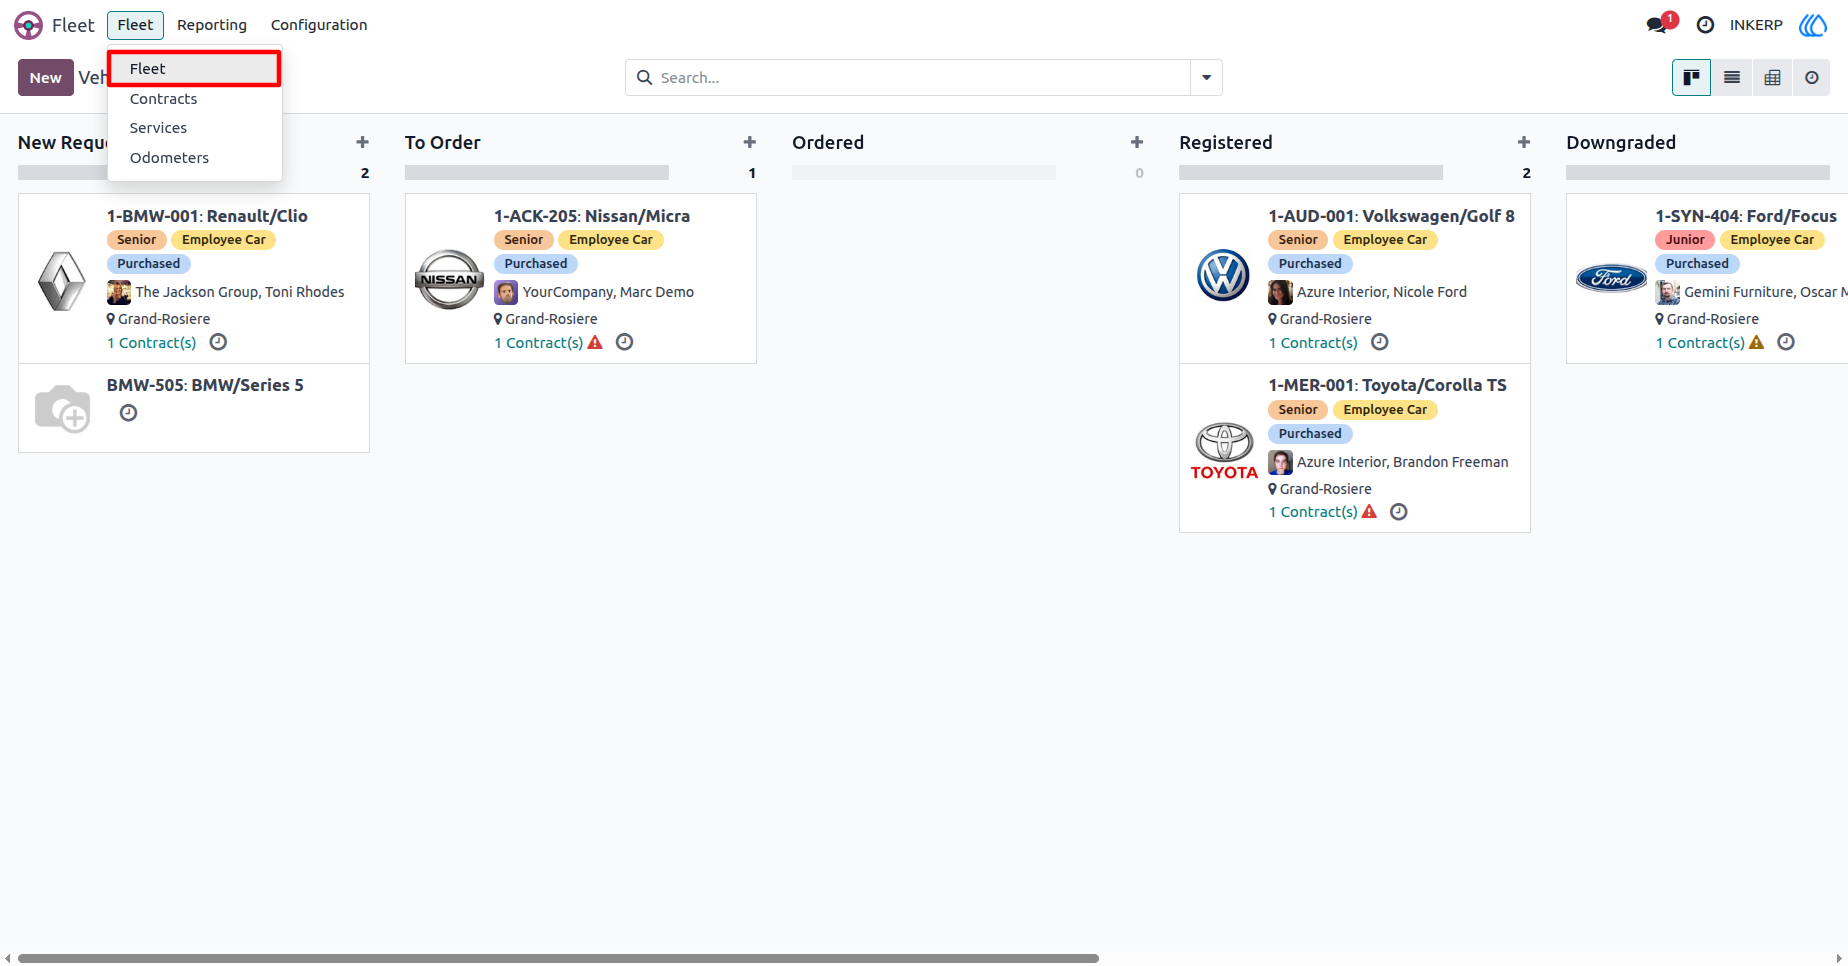Open activity clock on Ford/Focus card
This screenshot has width=1848, height=966.
pyautogui.click(x=1786, y=342)
